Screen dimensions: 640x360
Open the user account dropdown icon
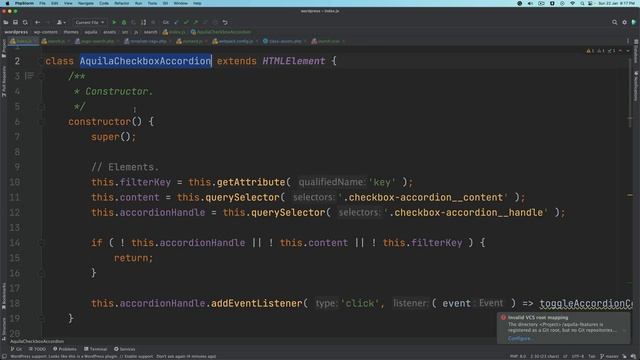click(61, 22)
